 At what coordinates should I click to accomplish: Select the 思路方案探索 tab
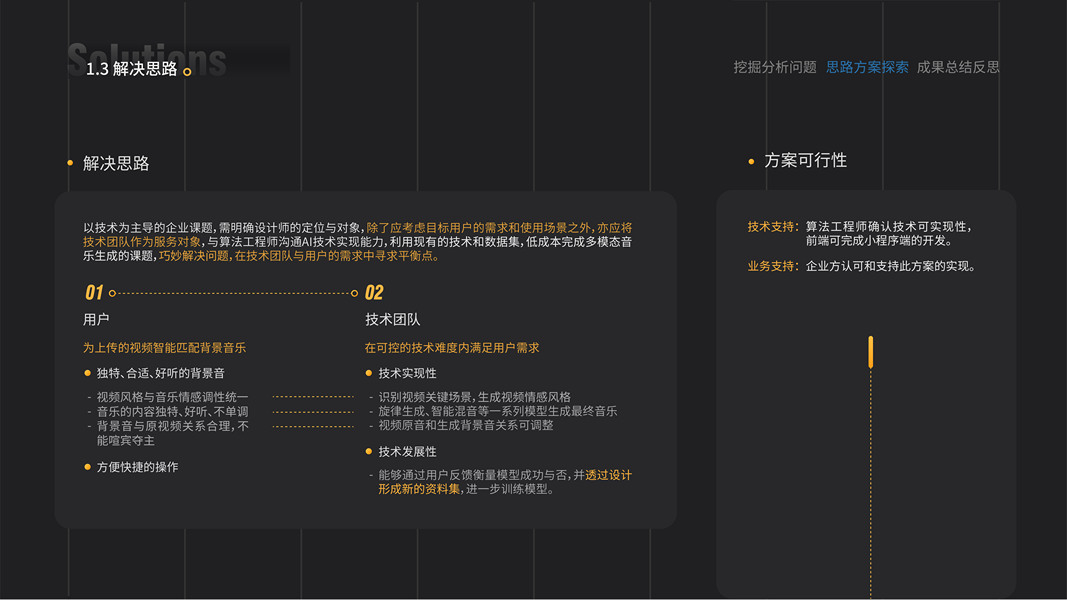coord(867,67)
